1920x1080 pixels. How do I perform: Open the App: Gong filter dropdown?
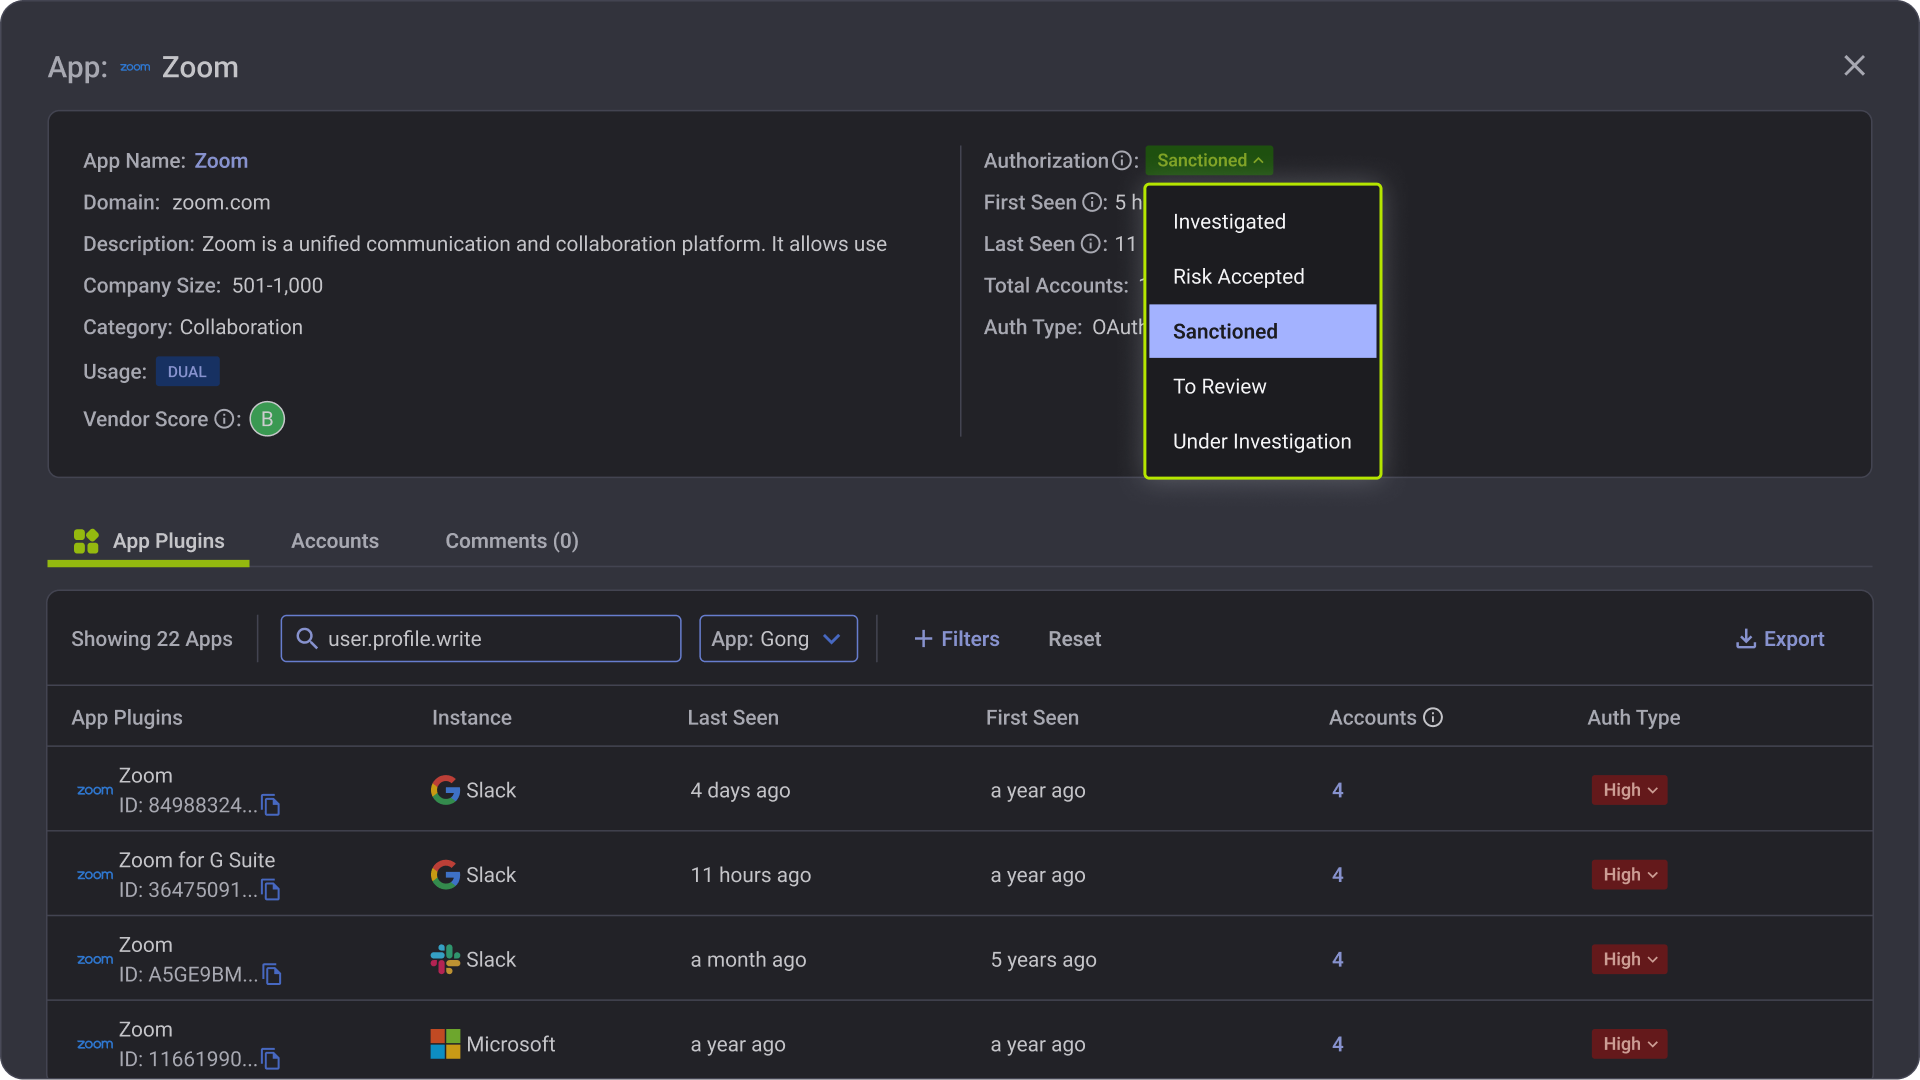778,639
